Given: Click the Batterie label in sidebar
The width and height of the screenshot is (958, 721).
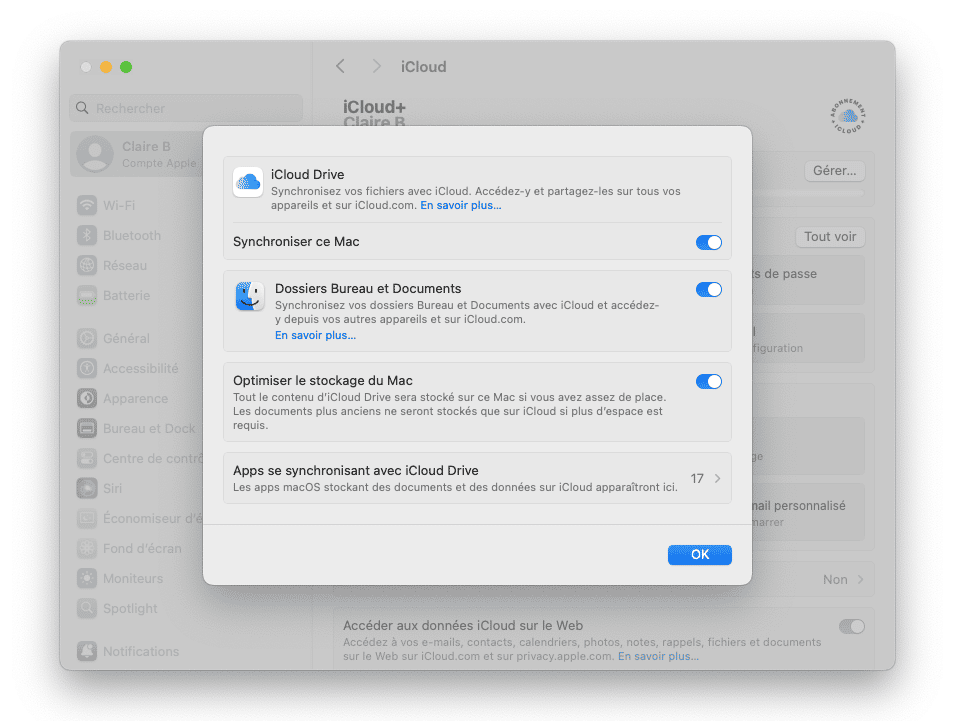Looking at the screenshot, I should point(126,295).
